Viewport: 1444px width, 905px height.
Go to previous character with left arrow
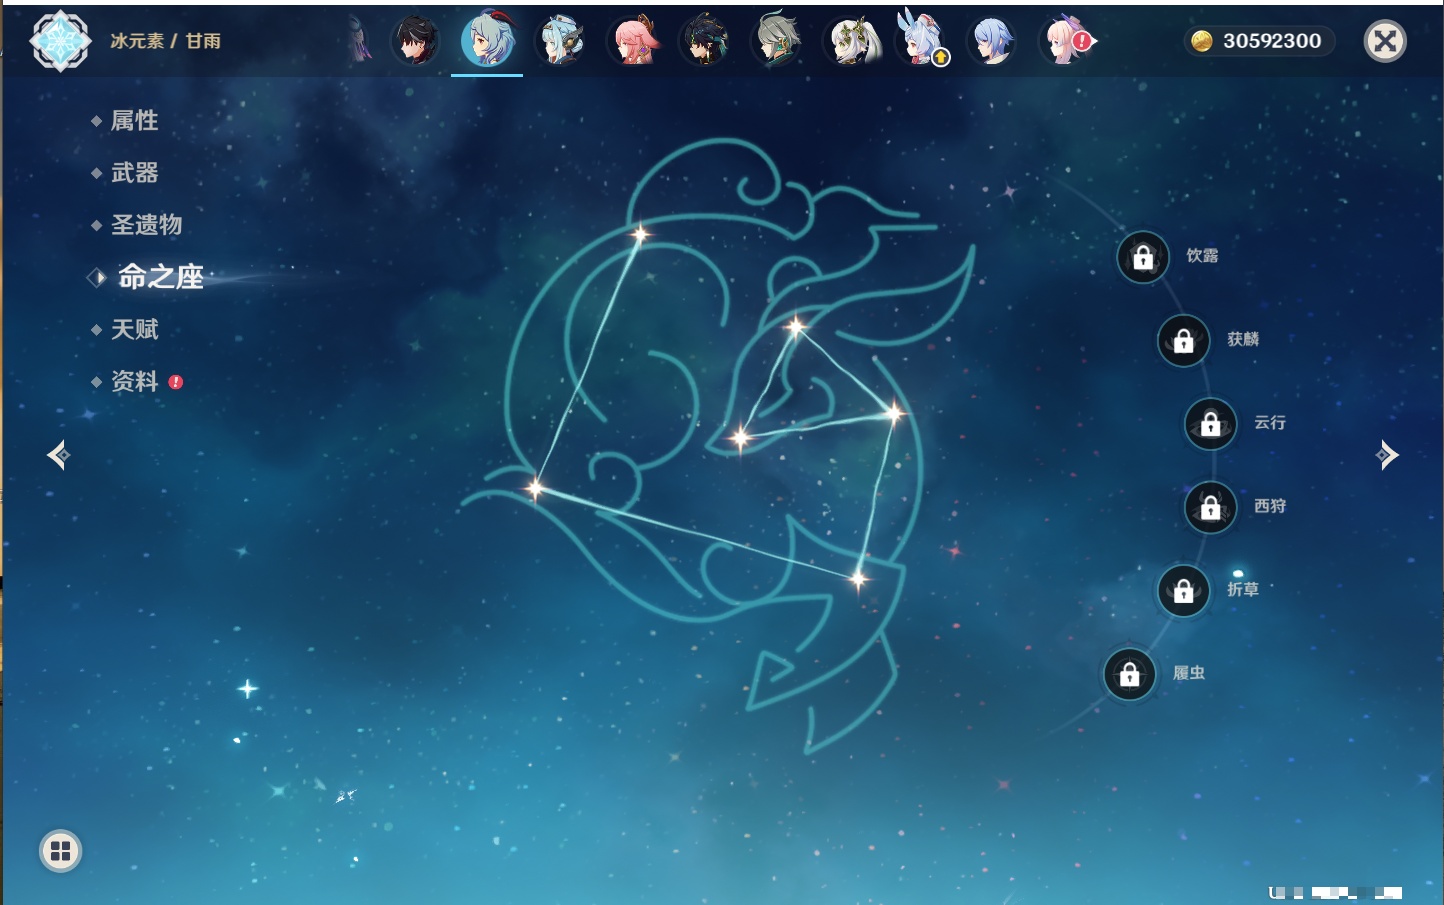(58, 456)
